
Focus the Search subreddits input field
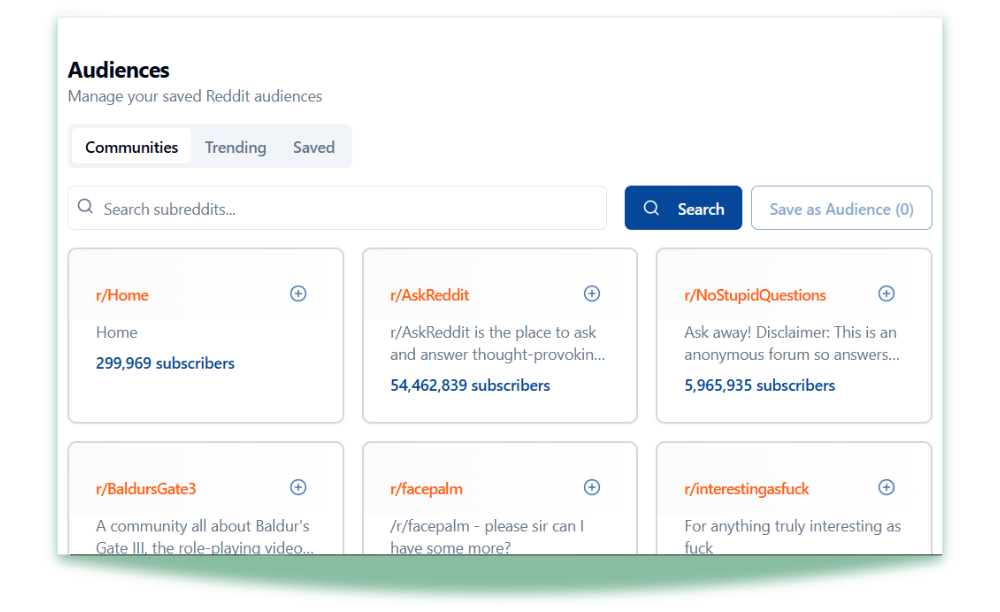[x=337, y=208]
